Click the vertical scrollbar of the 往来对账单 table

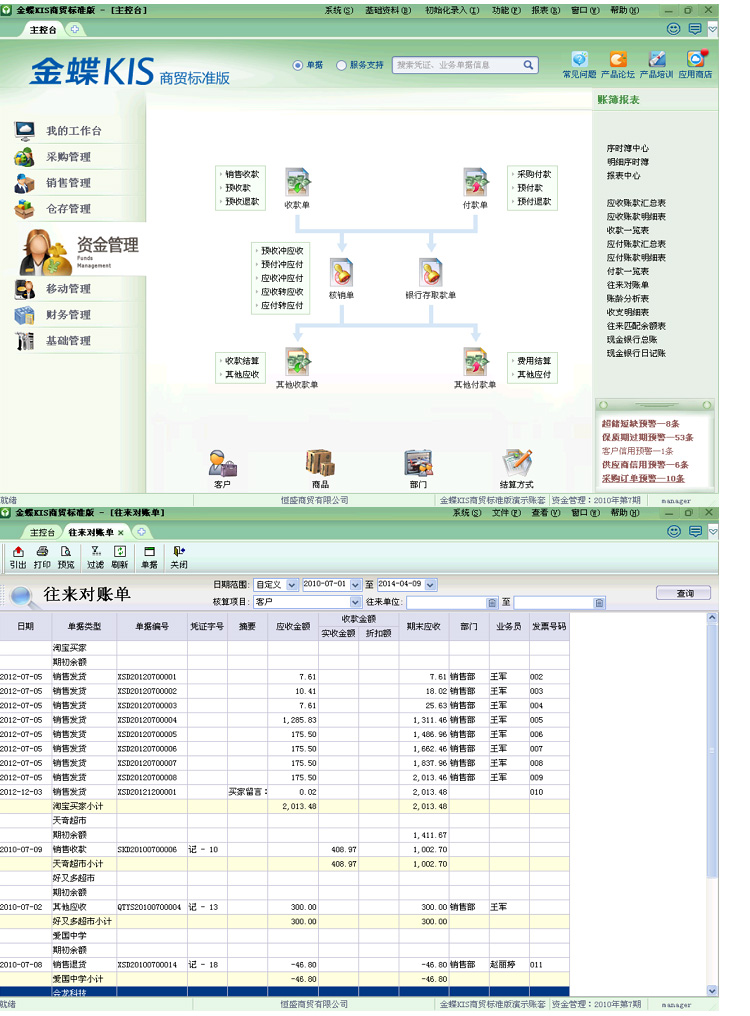tap(712, 750)
